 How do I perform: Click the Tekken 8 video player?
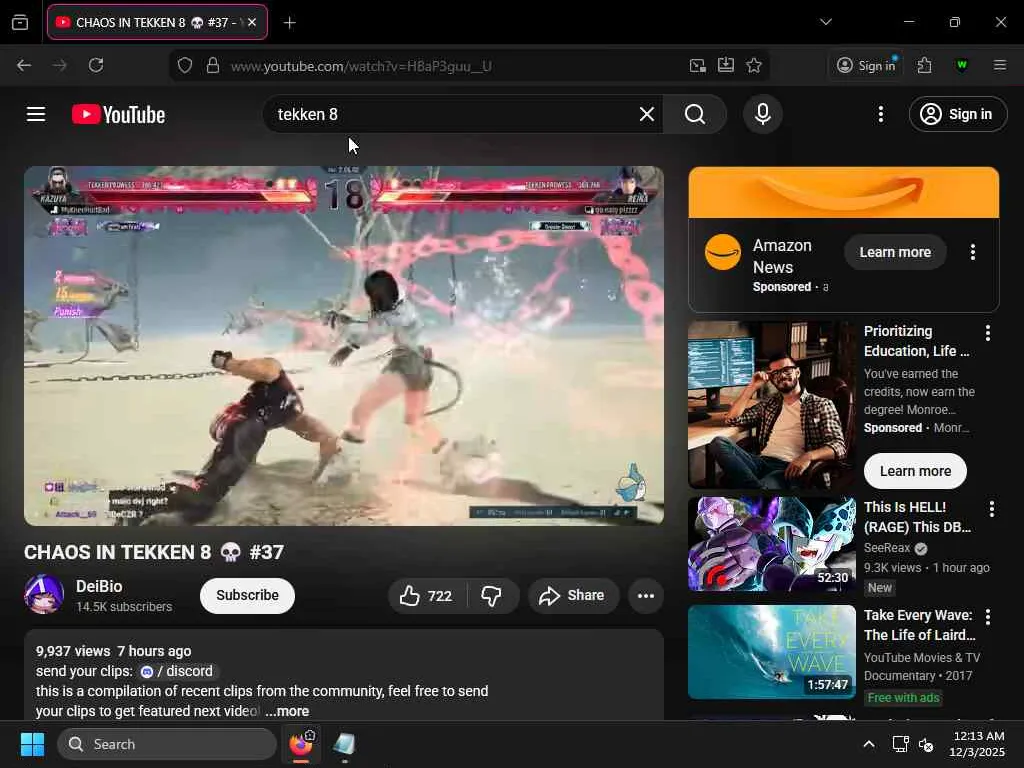[344, 345]
